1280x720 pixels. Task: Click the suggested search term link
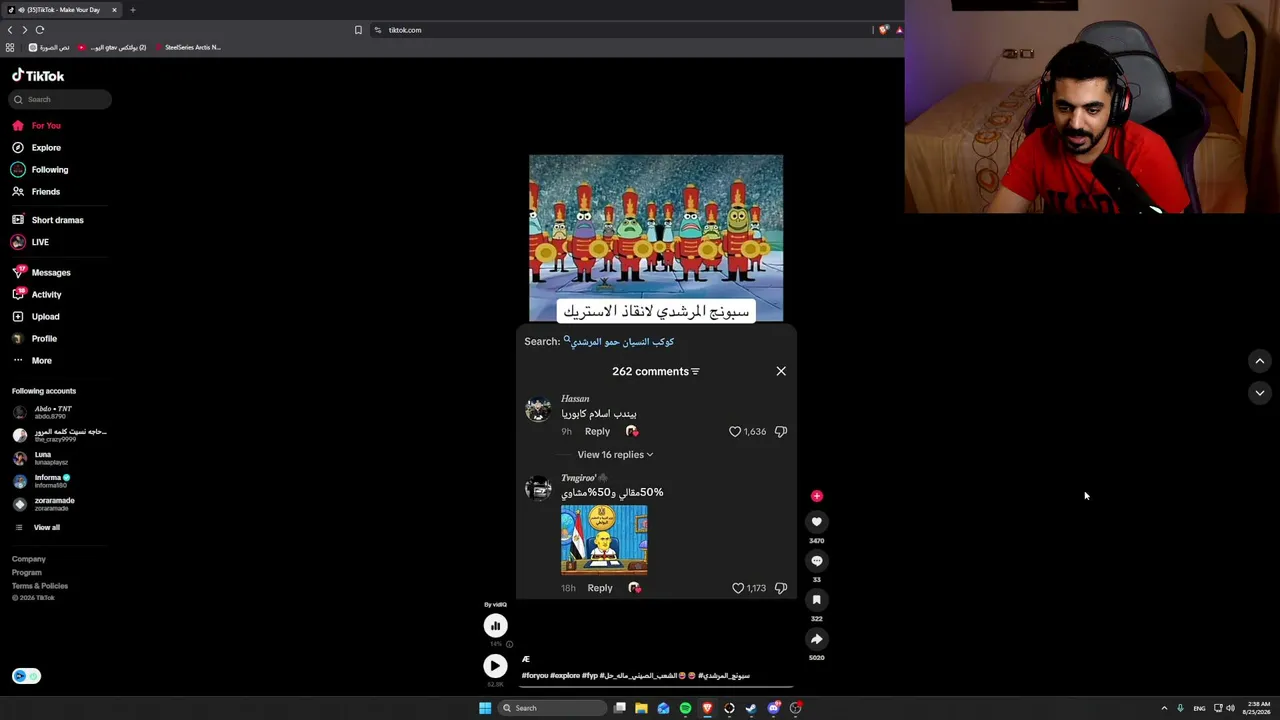click(620, 342)
